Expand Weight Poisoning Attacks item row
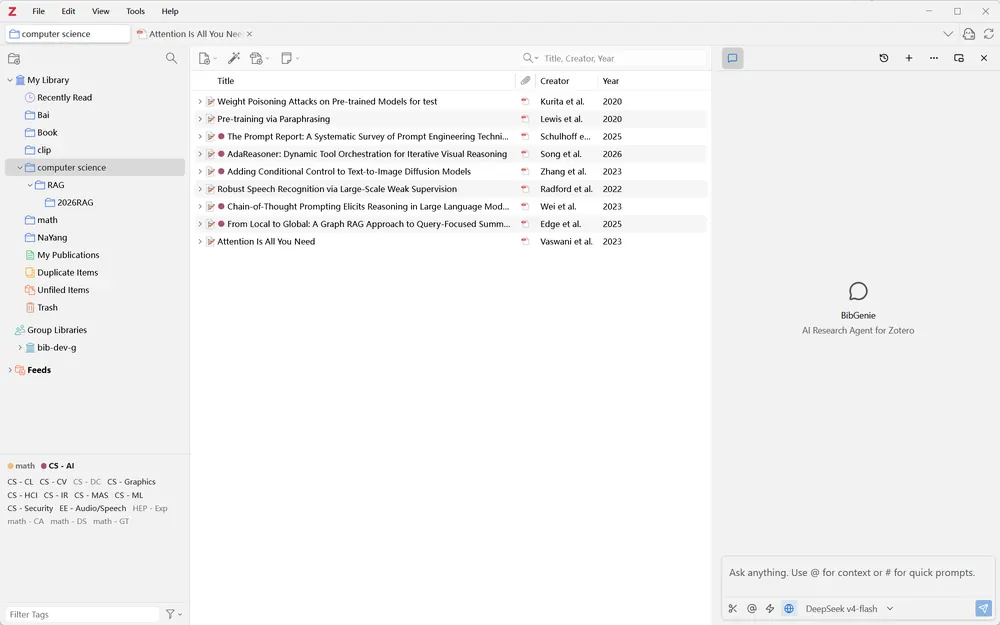Viewport: 1000px width, 625px height. pyautogui.click(x=200, y=101)
